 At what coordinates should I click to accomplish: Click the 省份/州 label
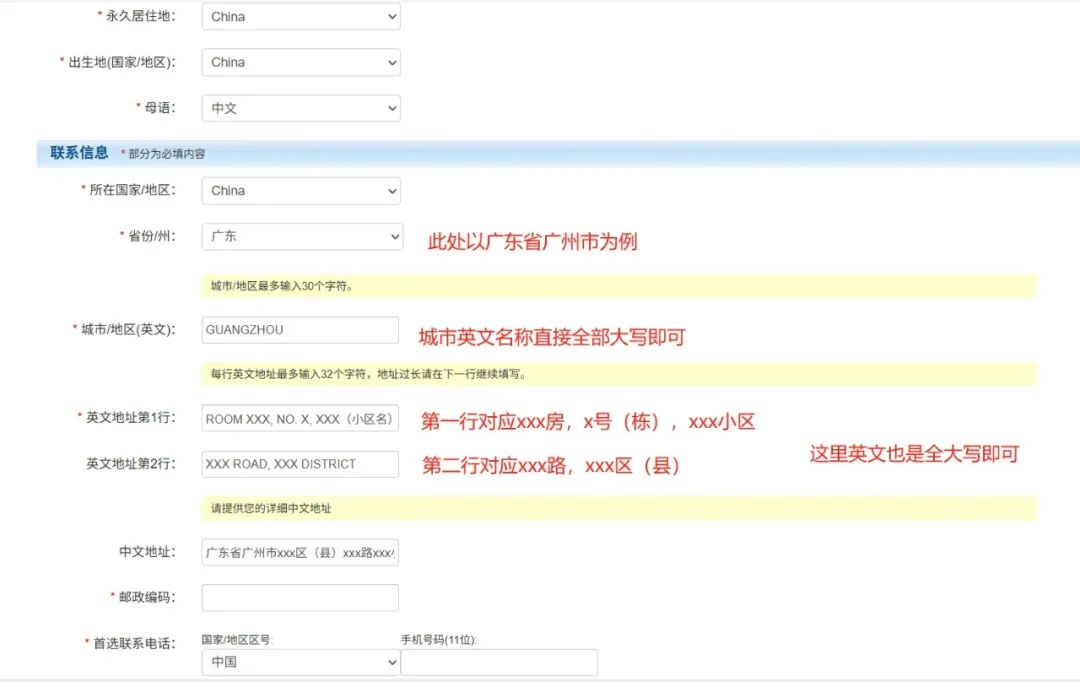click(152, 236)
